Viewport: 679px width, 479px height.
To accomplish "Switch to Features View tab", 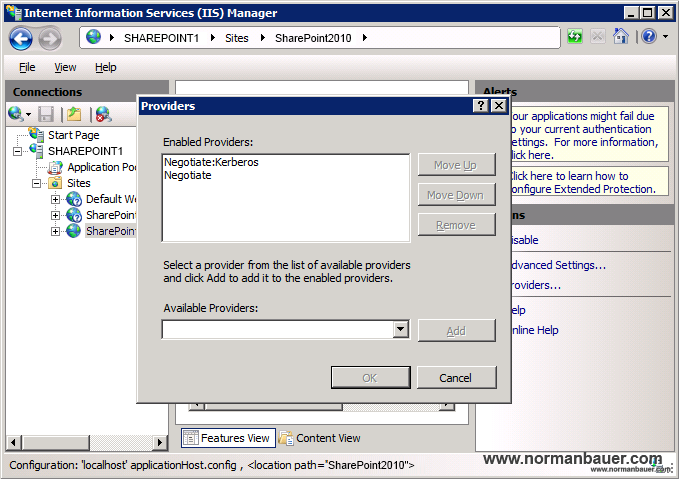I will [228, 438].
